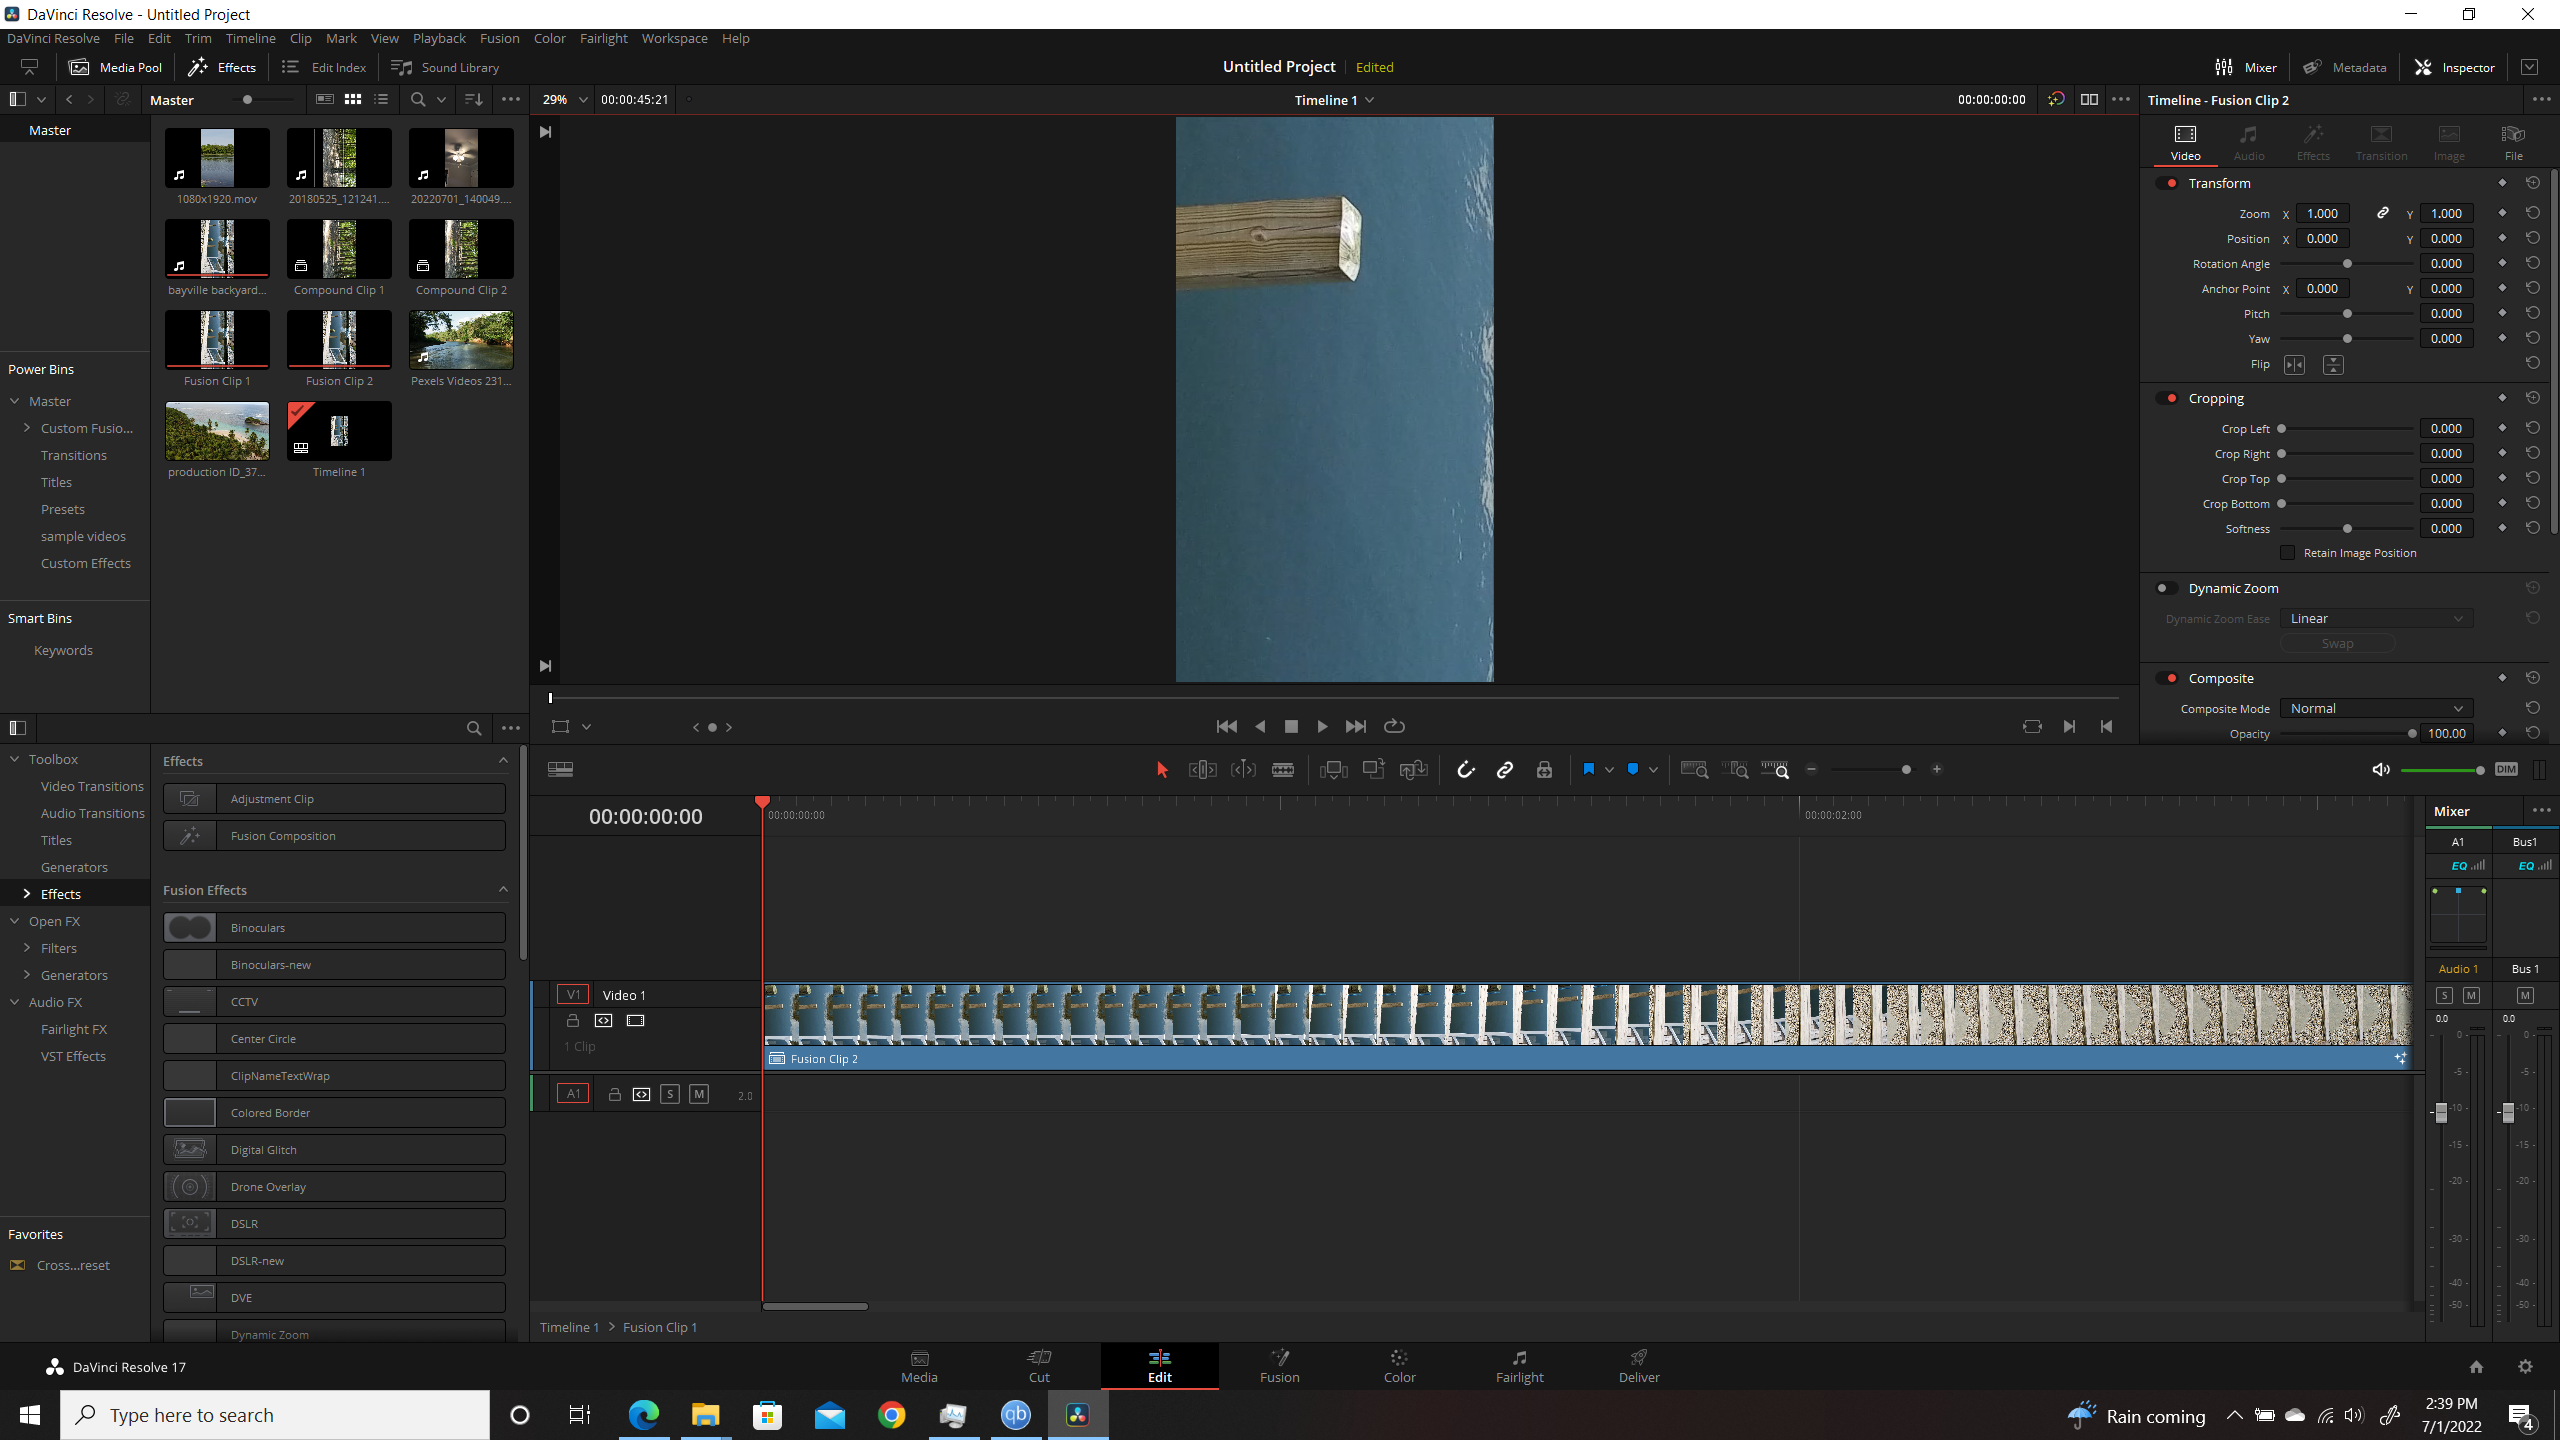Switch to Deliver page tab
The width and height of the screenshot is (2560, 1440).
tap(1638, 1365)
